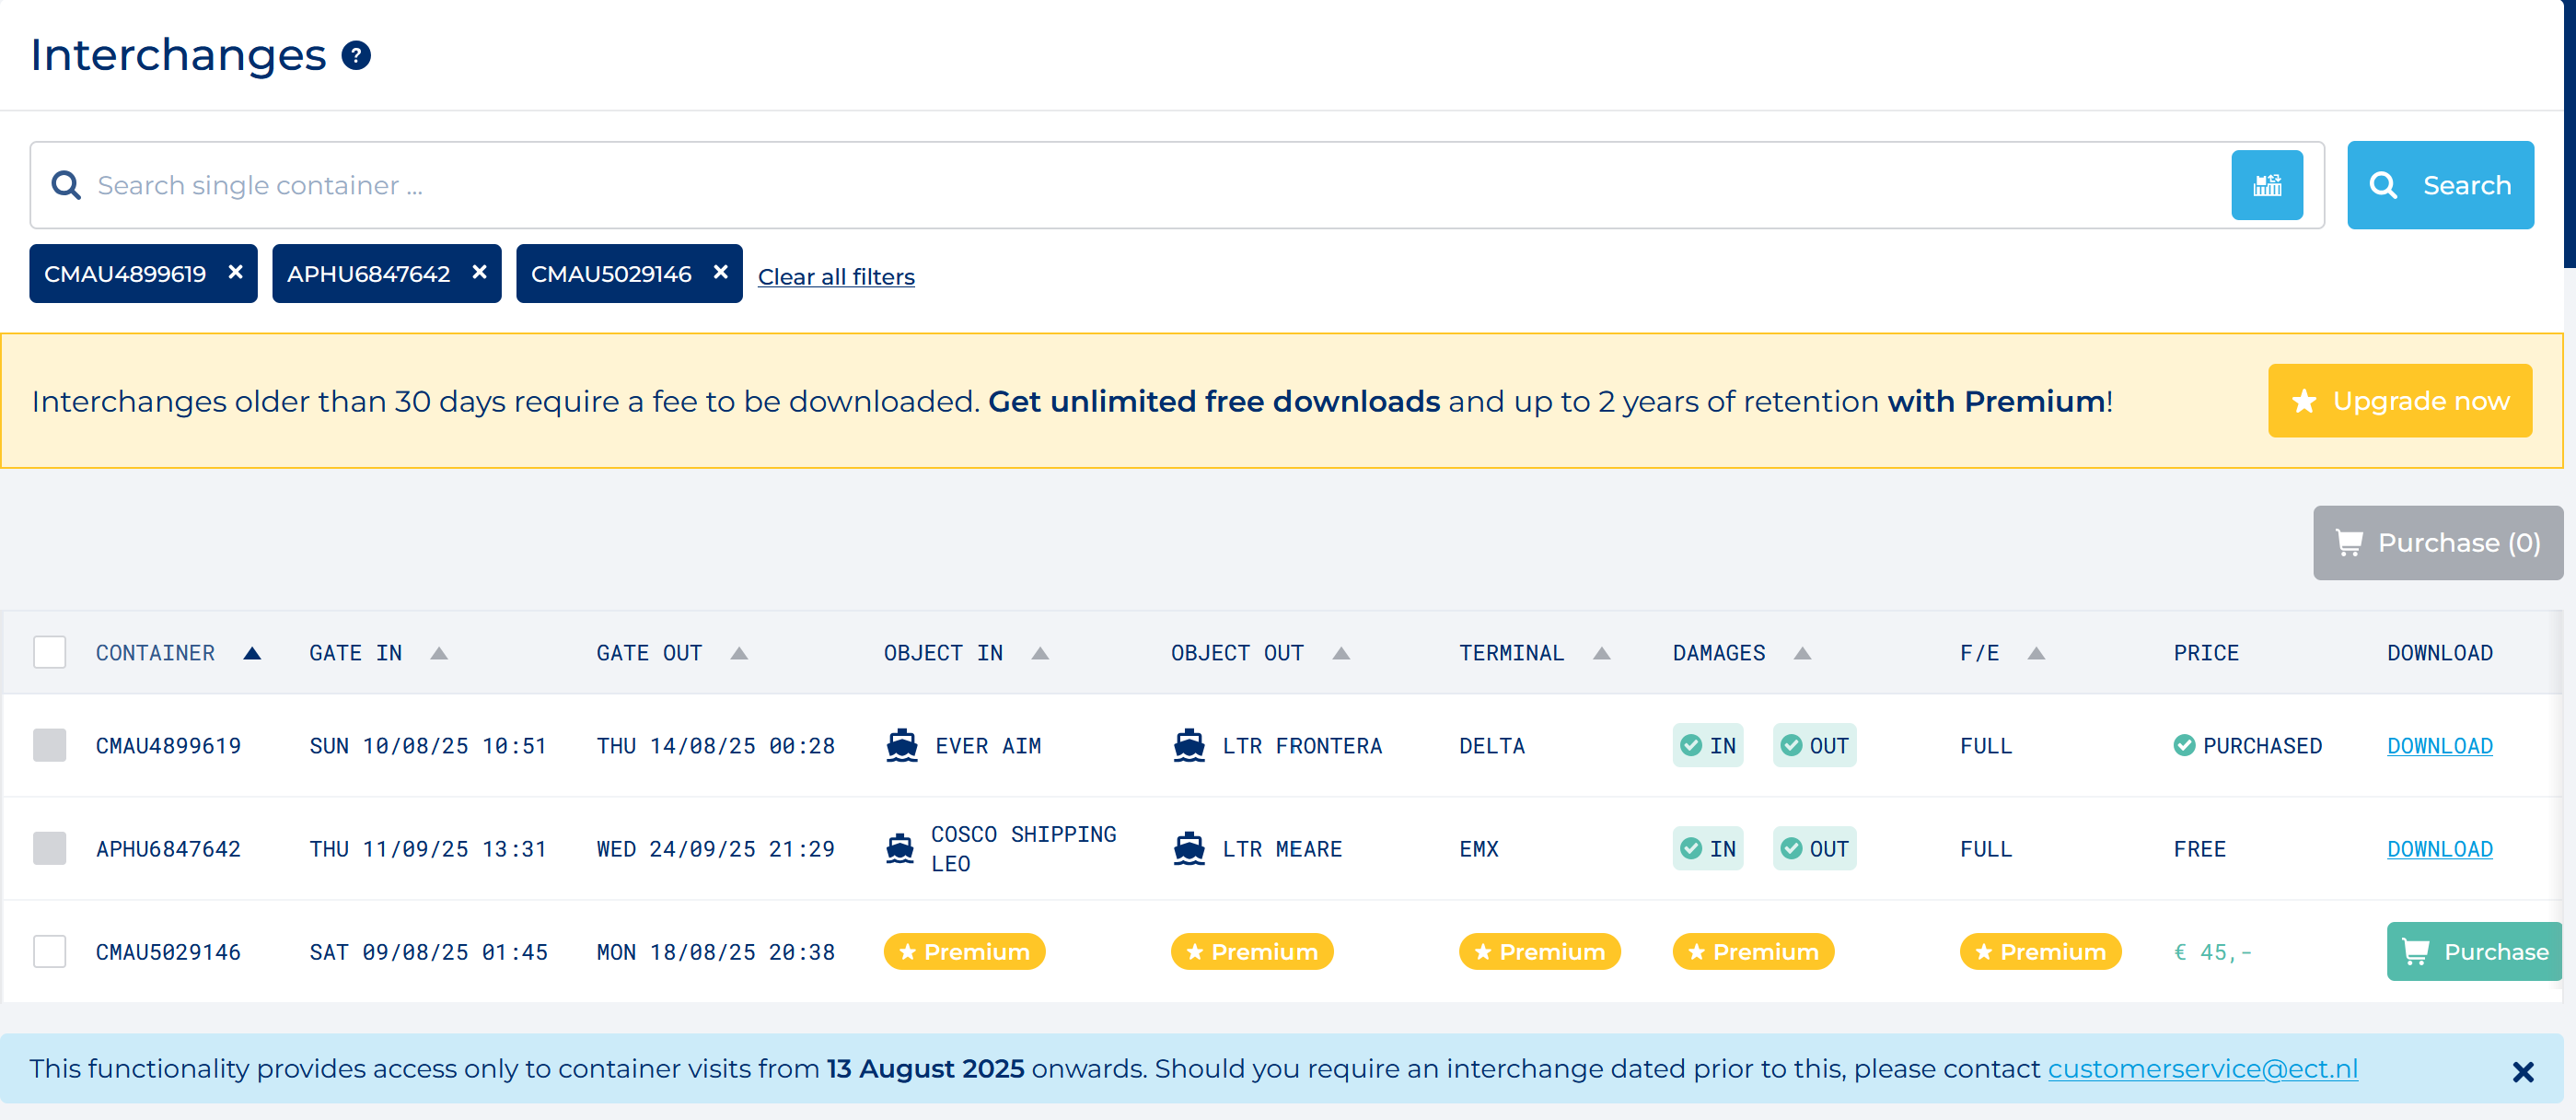Image resolution: width=2576 pixels, height=1120 pixels.
Task: Tick the select-all checkbox in table header
Action: click(49, 653)
